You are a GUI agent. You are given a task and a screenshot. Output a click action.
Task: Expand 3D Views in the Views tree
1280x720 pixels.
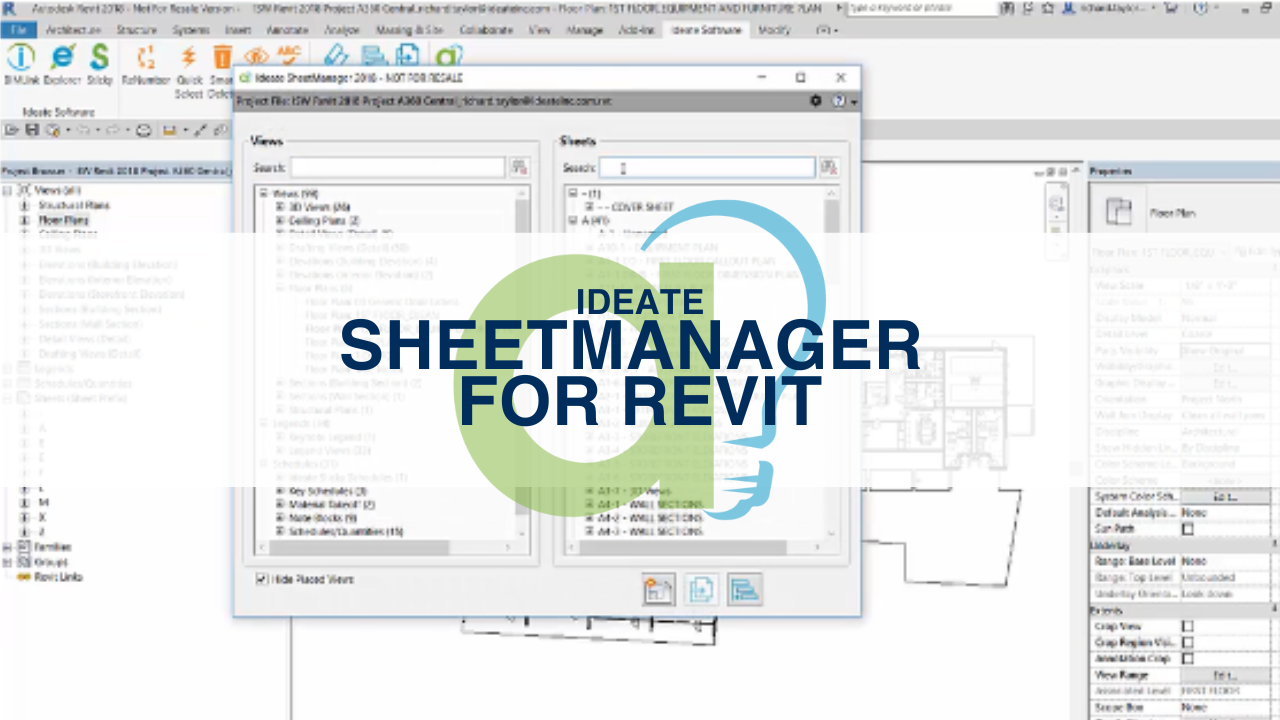279,207
